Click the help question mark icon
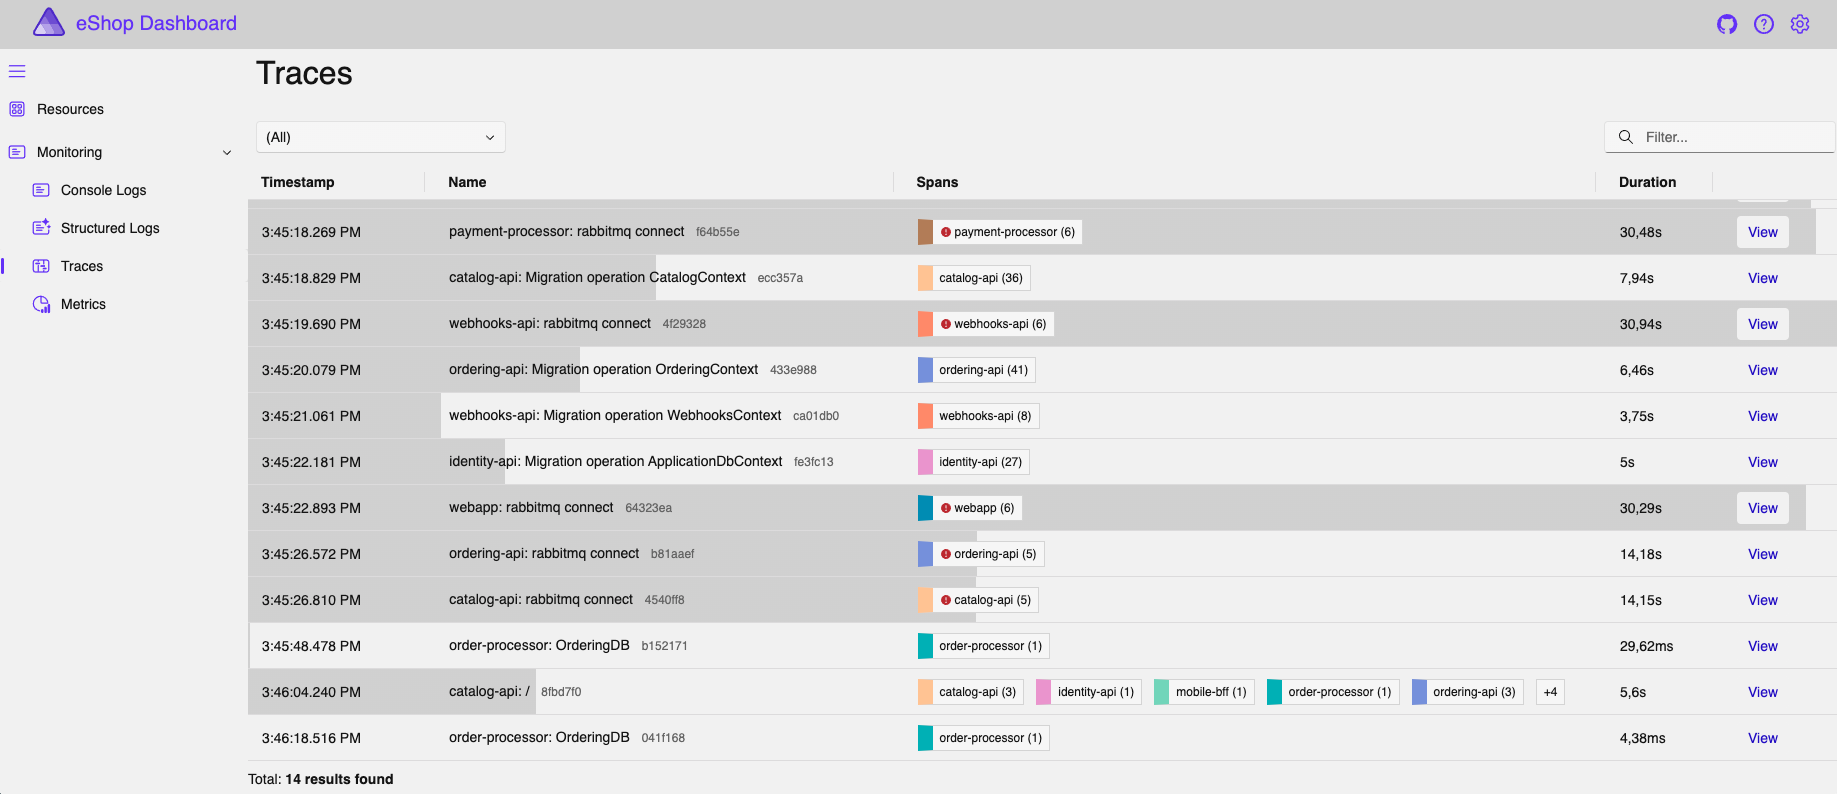 tap(1764, 24)
